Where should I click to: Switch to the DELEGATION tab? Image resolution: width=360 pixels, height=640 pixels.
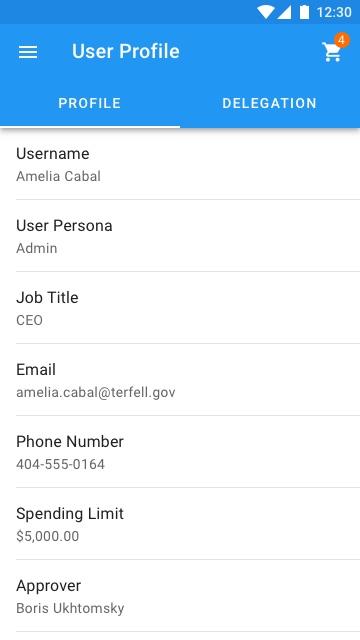click(270, 103)
